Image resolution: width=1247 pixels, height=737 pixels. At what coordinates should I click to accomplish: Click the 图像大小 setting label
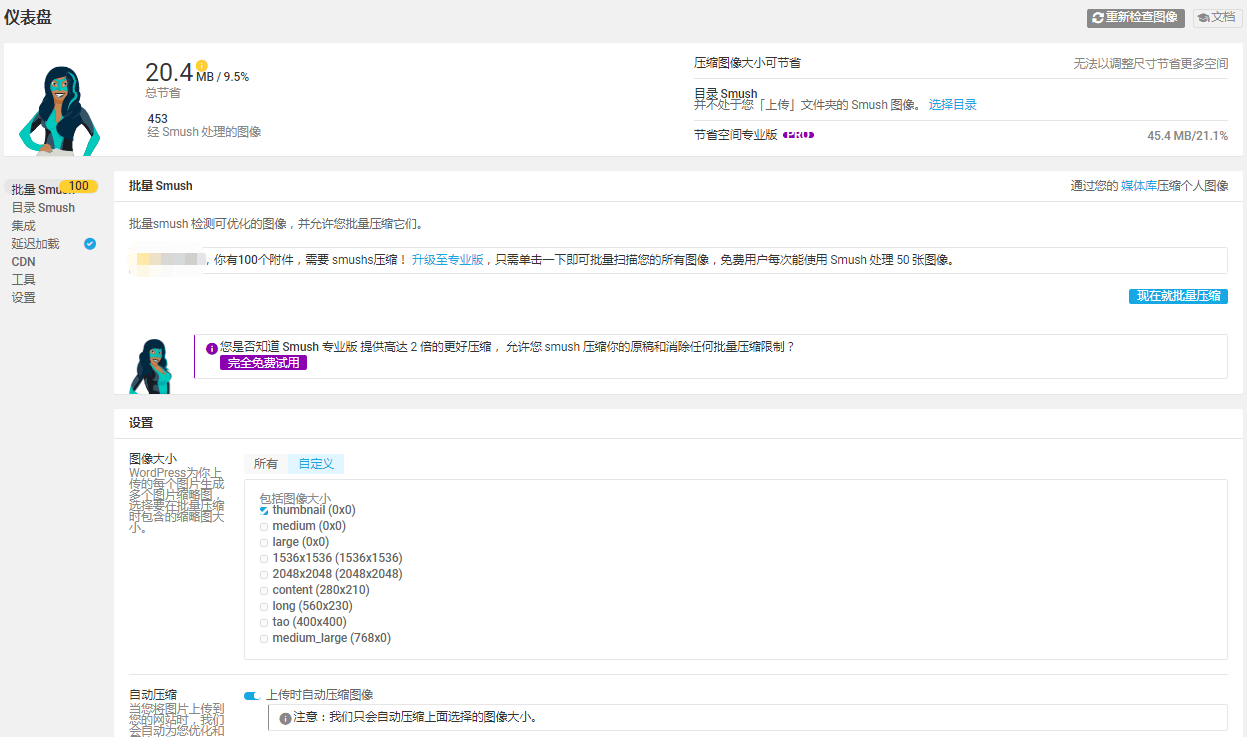[153, 459]
